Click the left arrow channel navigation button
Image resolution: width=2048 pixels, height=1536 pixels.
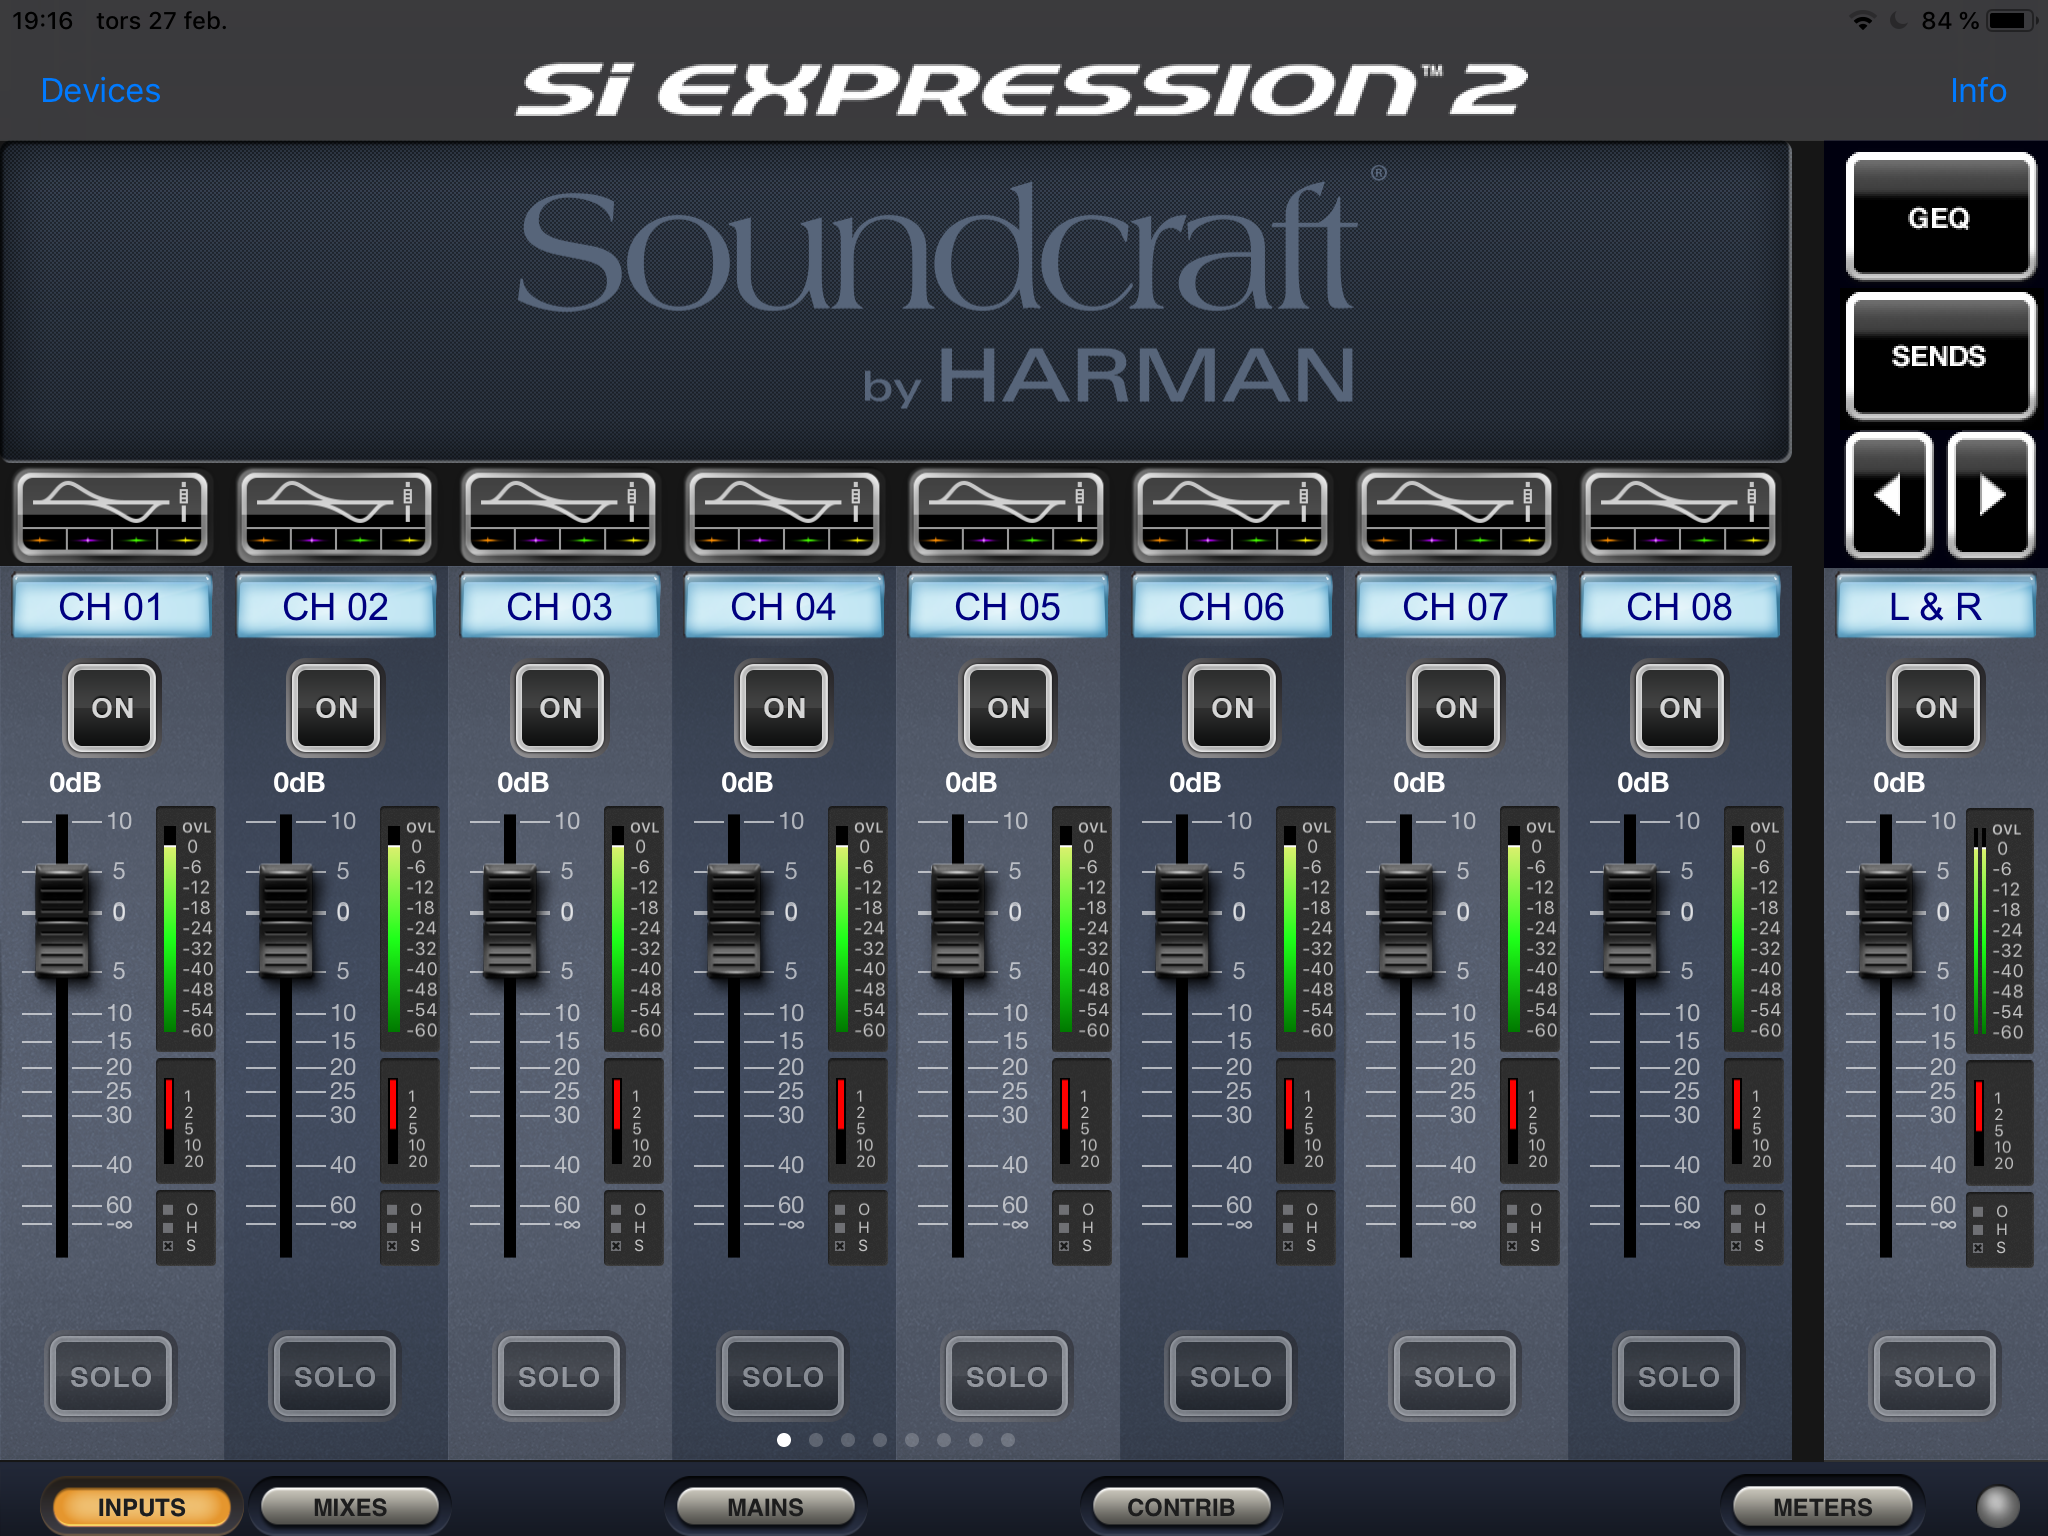tap(1888, 495)
